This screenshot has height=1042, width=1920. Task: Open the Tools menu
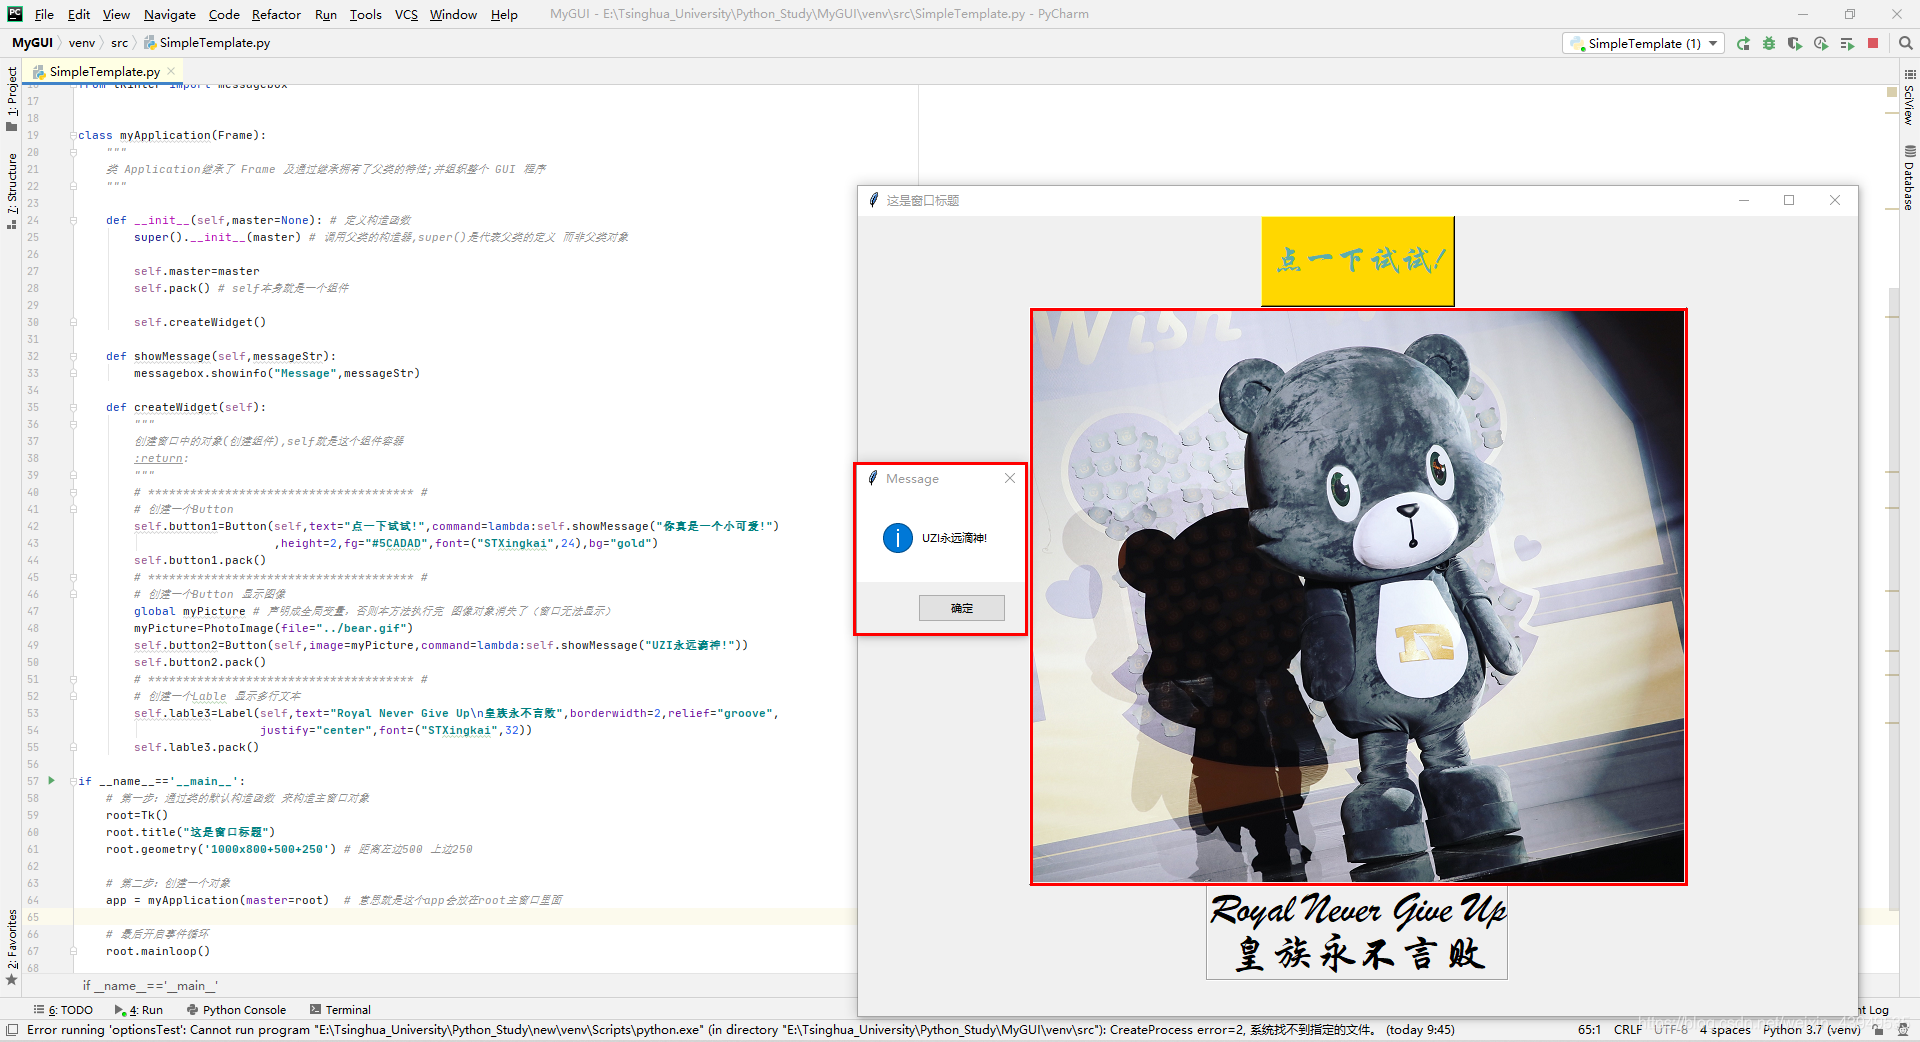[365, 14]
